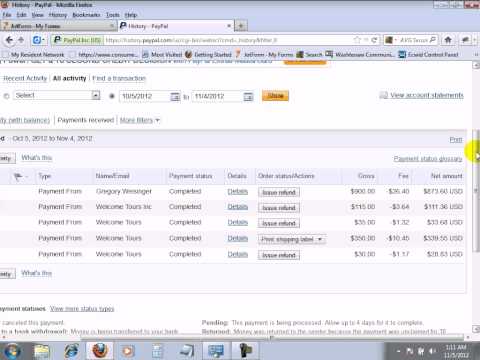Click the search engine icon in search box
Screen dimensions: 480x360
[389, 40]
